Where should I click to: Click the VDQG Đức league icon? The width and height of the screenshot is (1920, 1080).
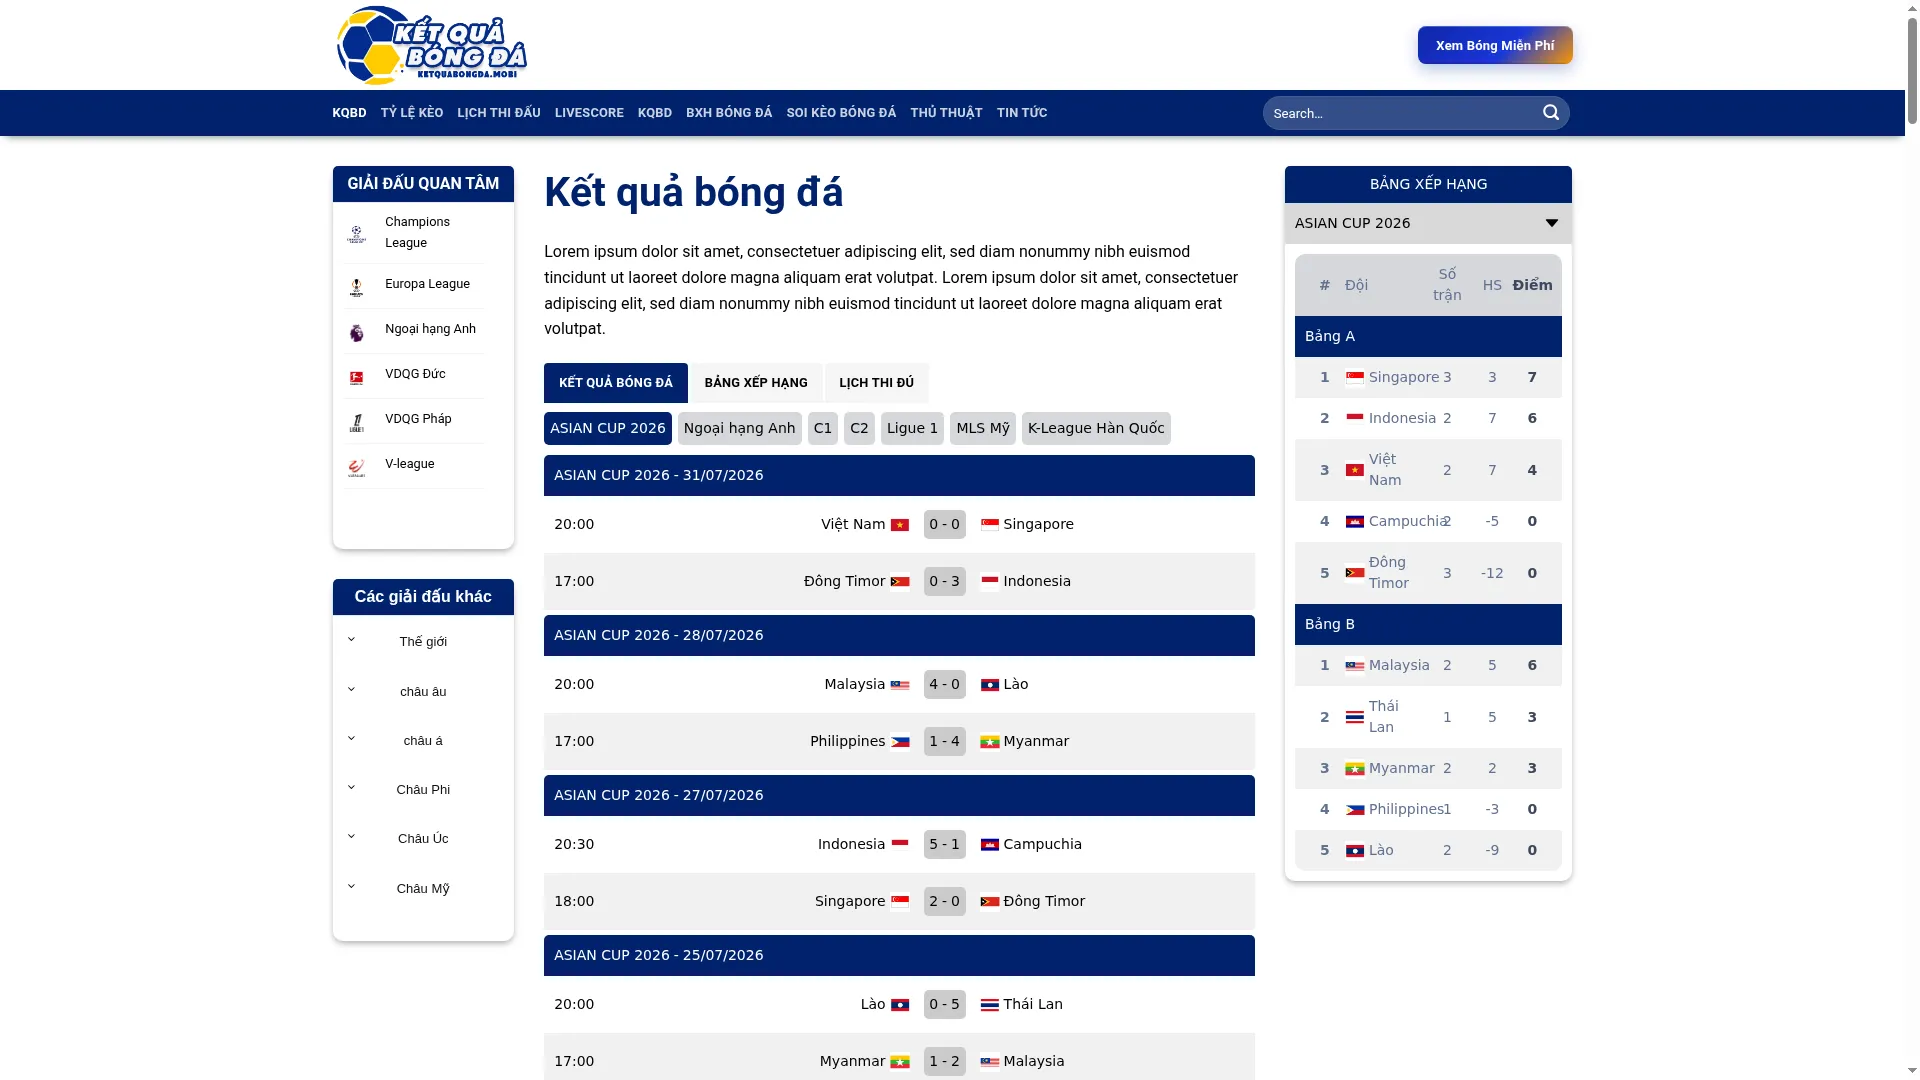pyautogui.click(x=356, y=378)
